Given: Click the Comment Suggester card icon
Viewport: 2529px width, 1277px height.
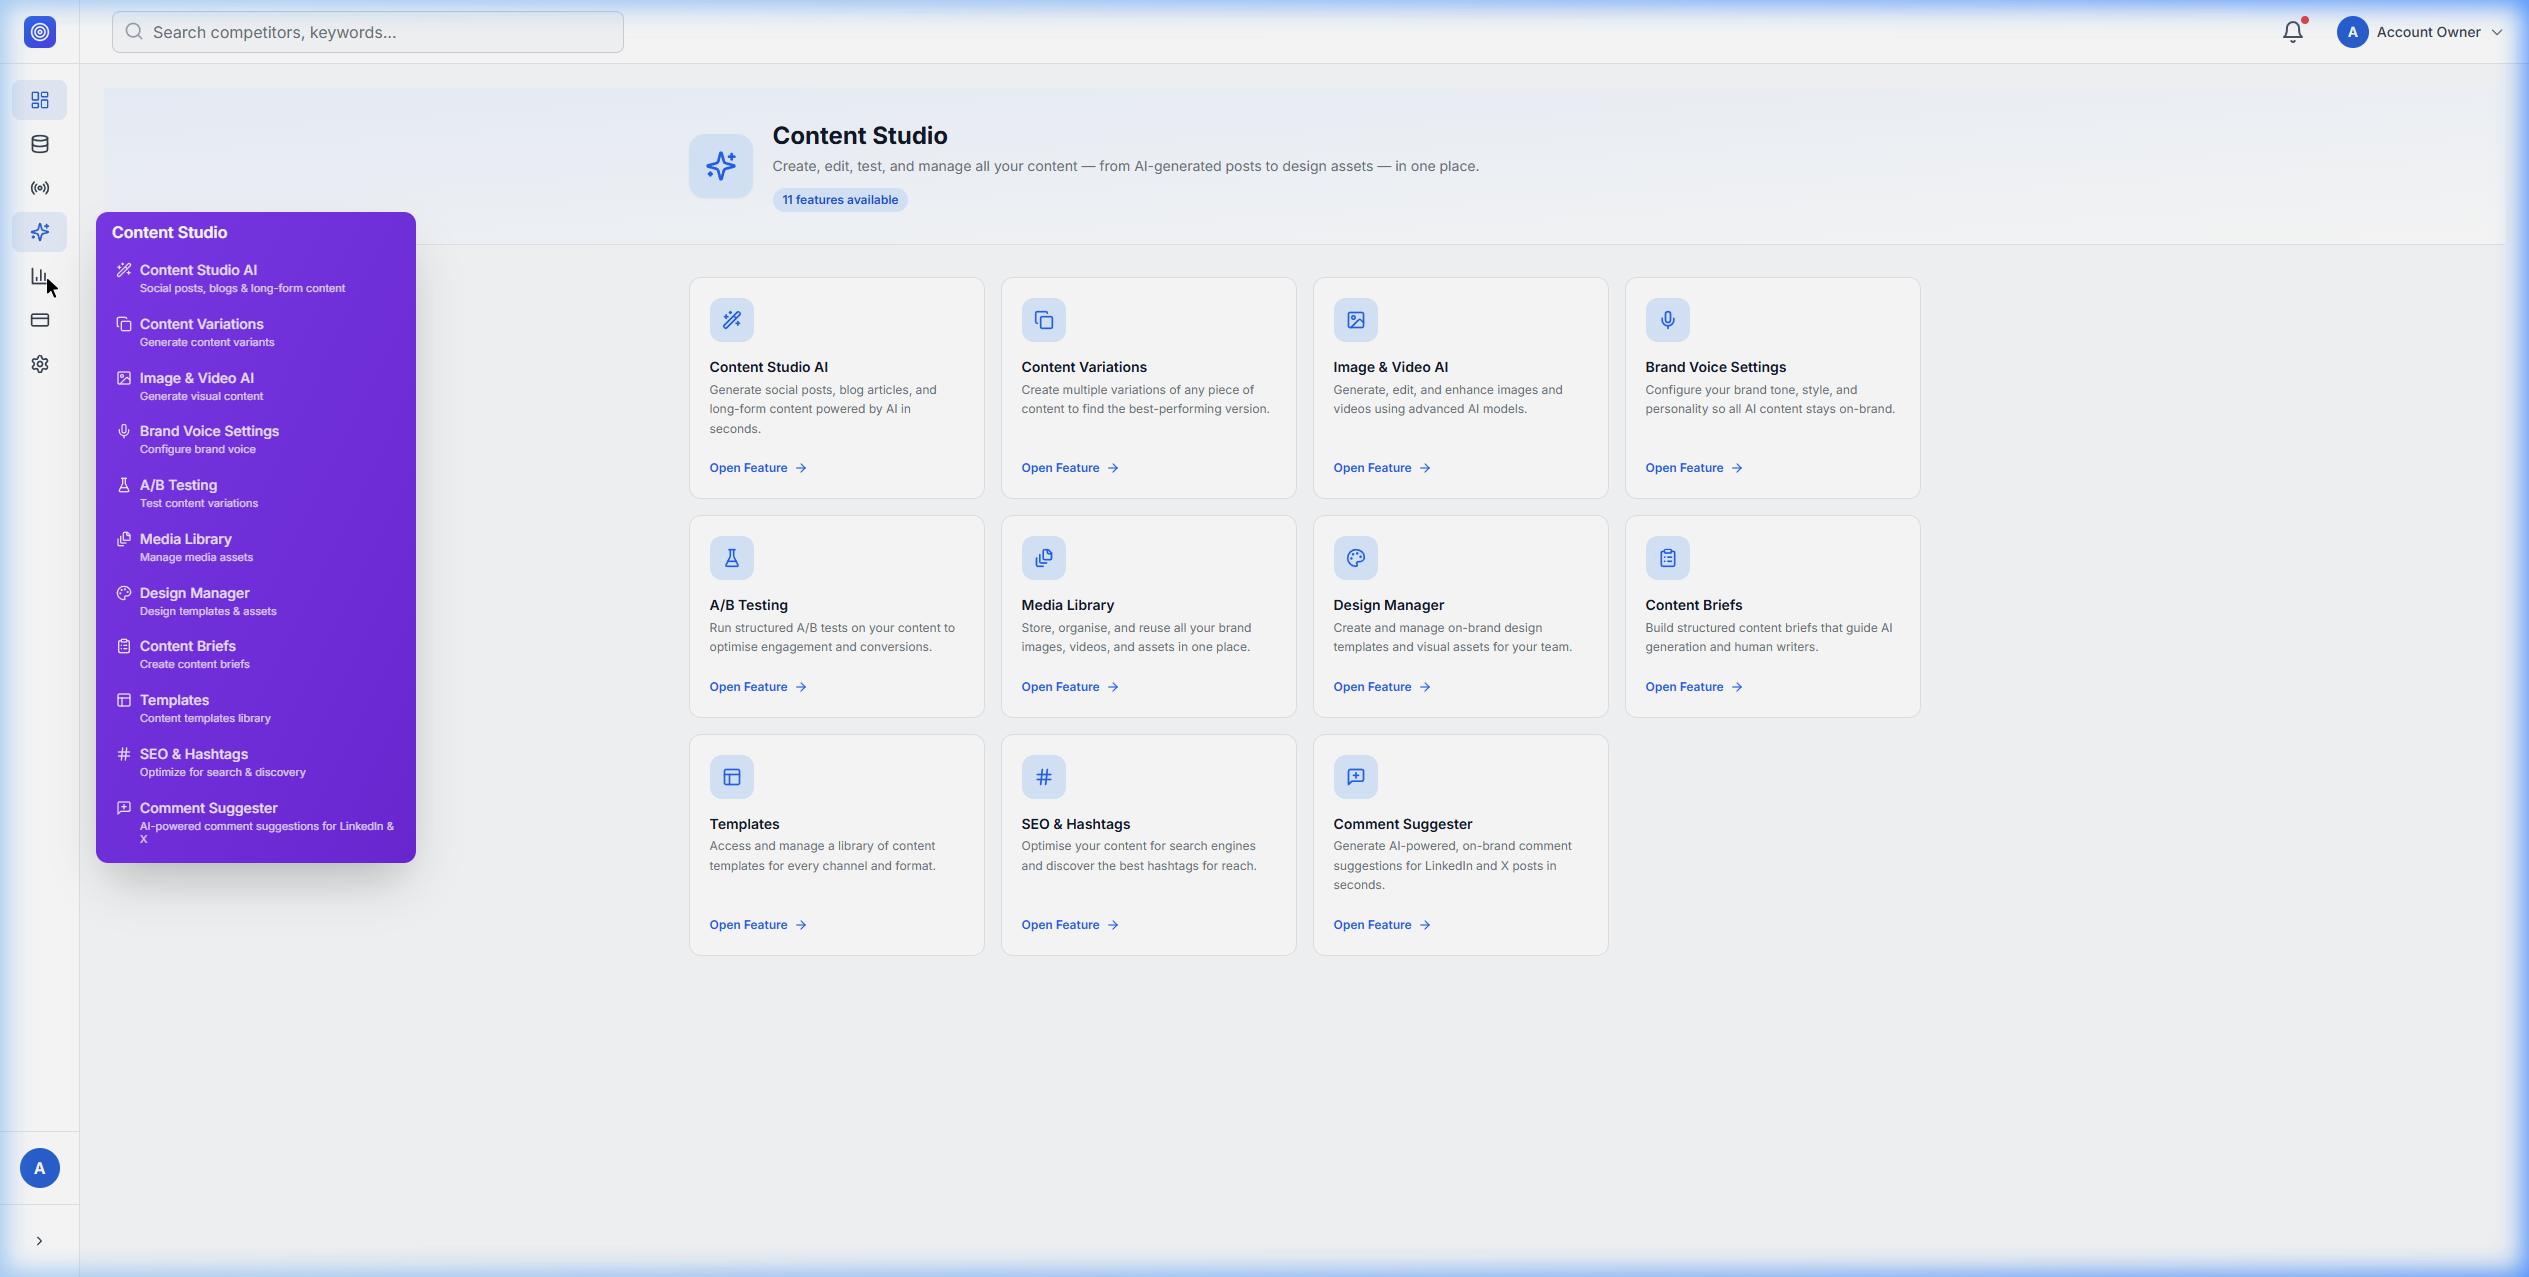Looking at the screenshot, I should tap(1356, 777).
